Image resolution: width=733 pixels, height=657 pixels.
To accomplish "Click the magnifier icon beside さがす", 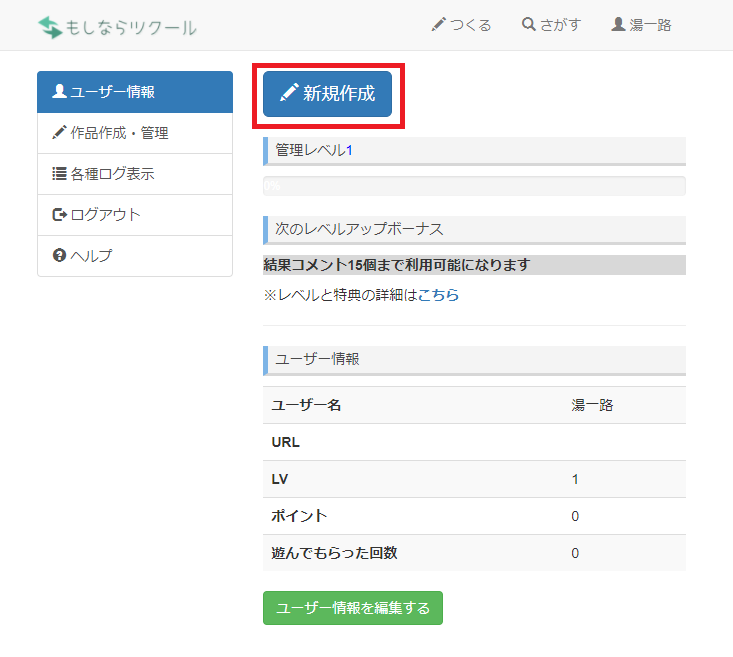I will (x=529, y=24).
